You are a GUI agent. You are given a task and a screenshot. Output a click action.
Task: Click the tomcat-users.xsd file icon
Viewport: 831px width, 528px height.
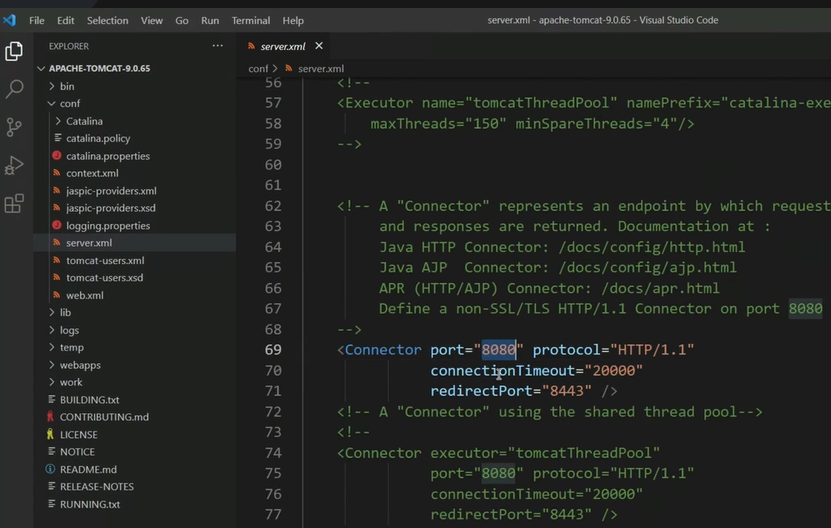pos(57,278)
